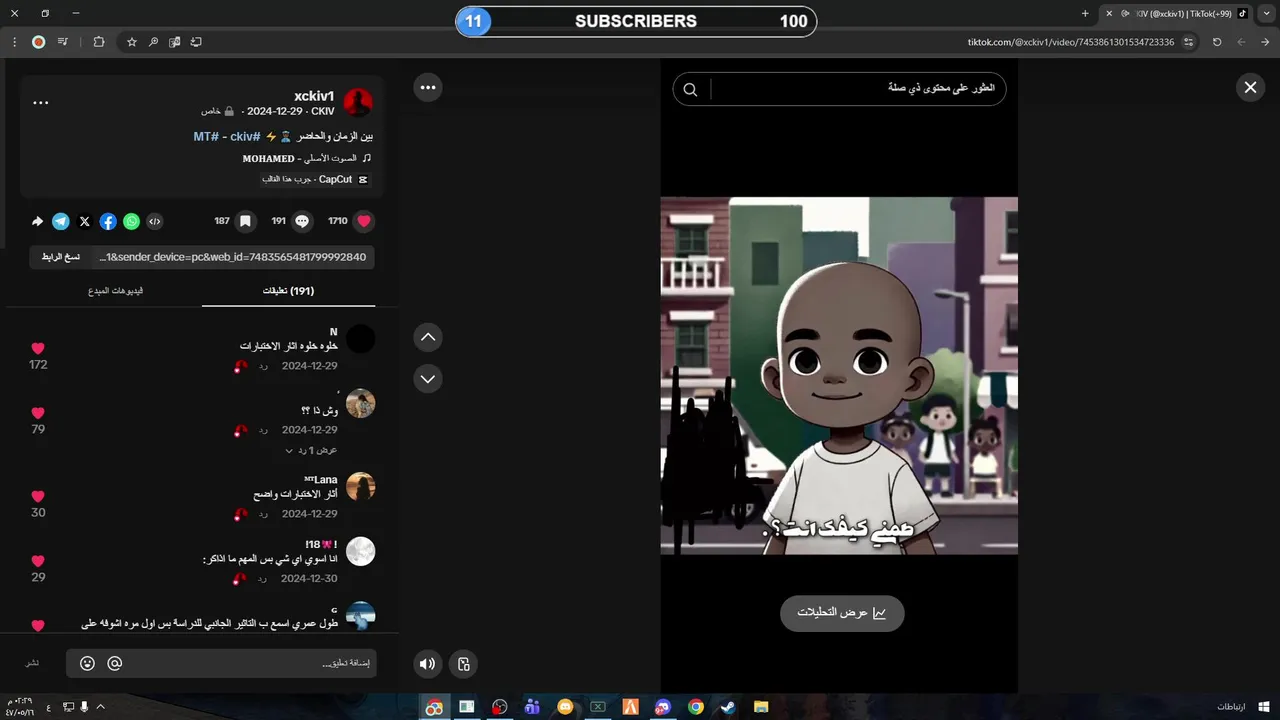Share the video to X
Screen dimensions: 1280x720
[84, 221]
